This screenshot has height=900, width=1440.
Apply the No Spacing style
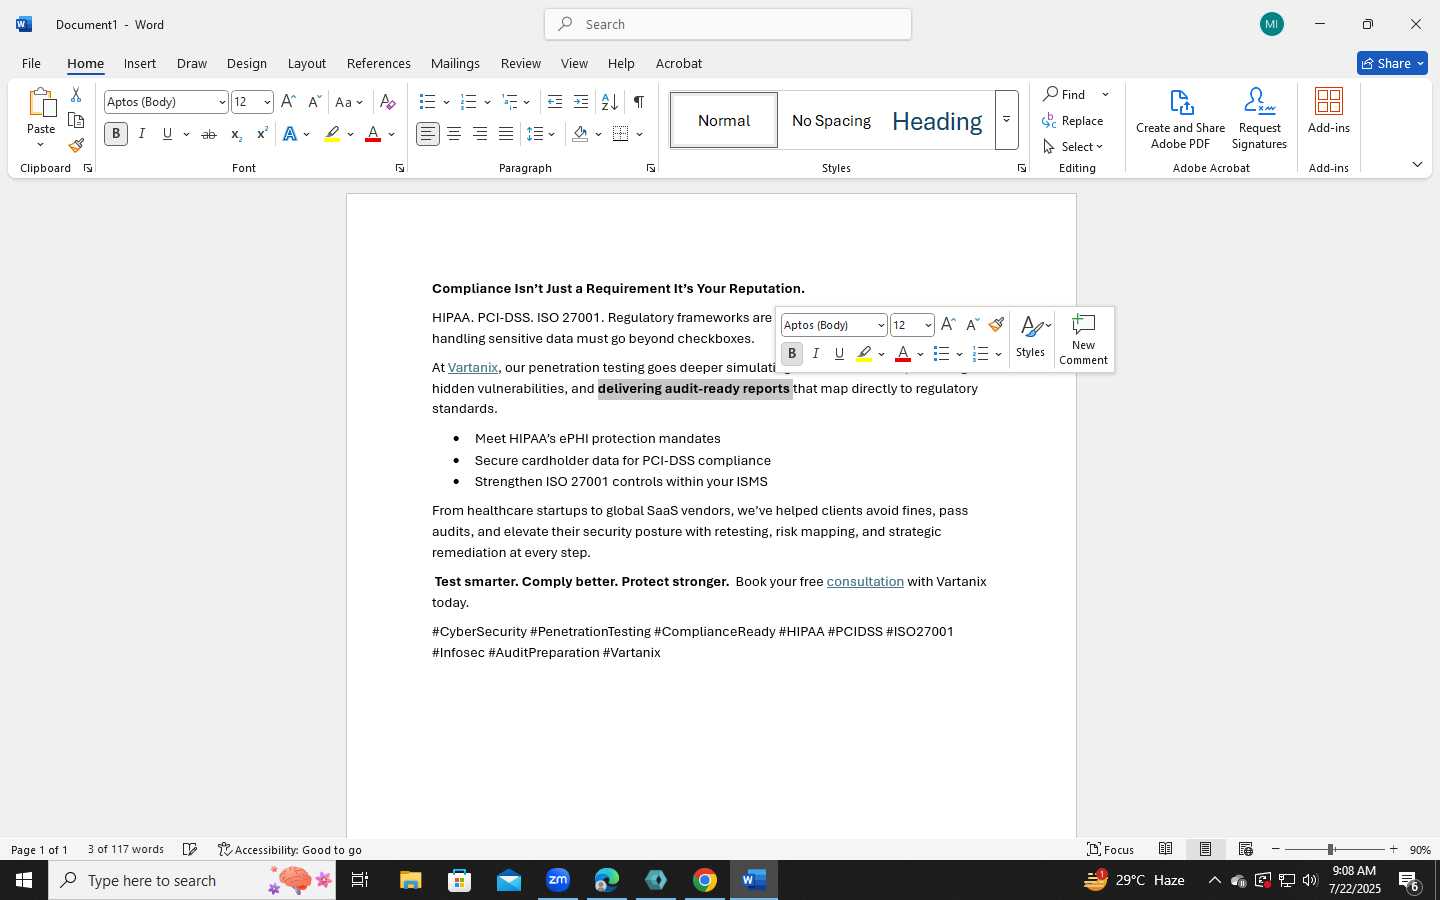[831, 120]
